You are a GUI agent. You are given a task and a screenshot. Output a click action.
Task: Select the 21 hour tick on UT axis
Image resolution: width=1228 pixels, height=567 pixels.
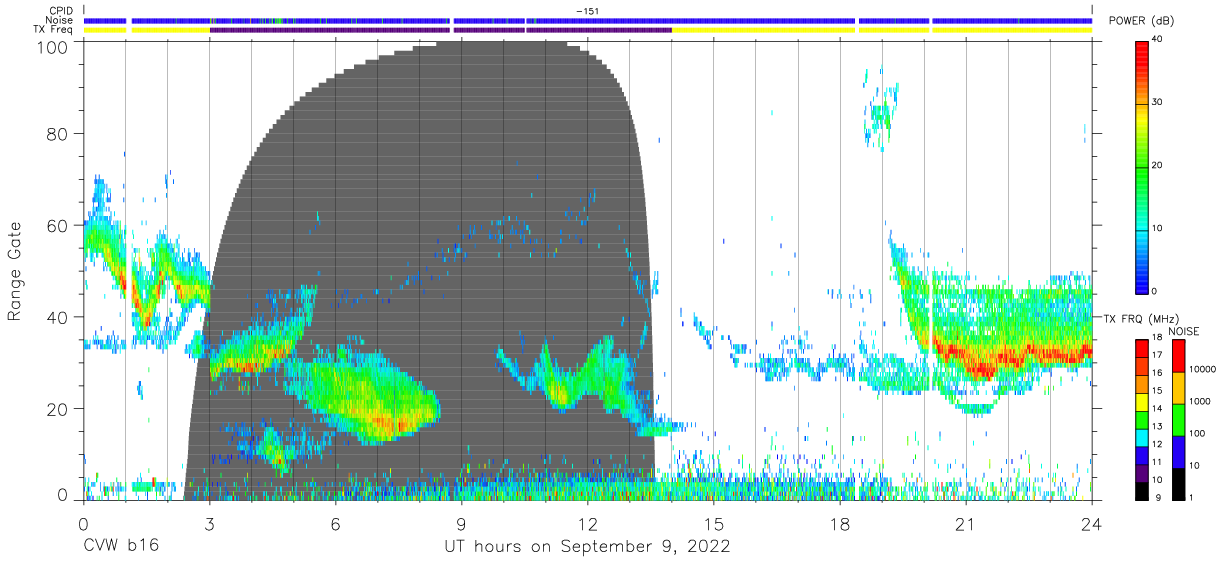966,524
